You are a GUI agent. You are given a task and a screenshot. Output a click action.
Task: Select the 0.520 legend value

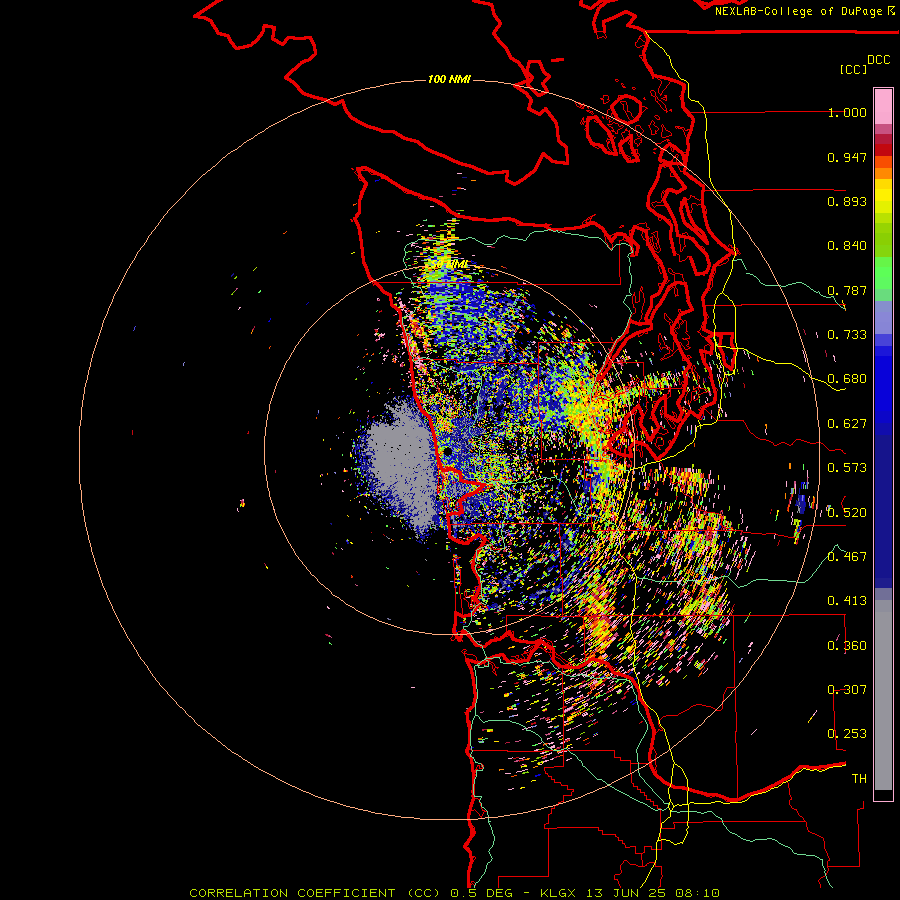tap(847, 513)
